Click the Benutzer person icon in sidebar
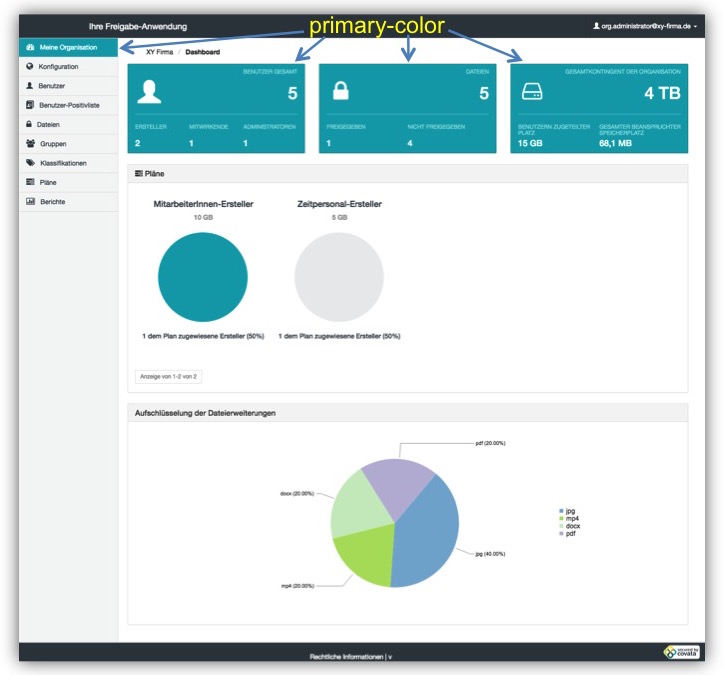 pos(30,85)
